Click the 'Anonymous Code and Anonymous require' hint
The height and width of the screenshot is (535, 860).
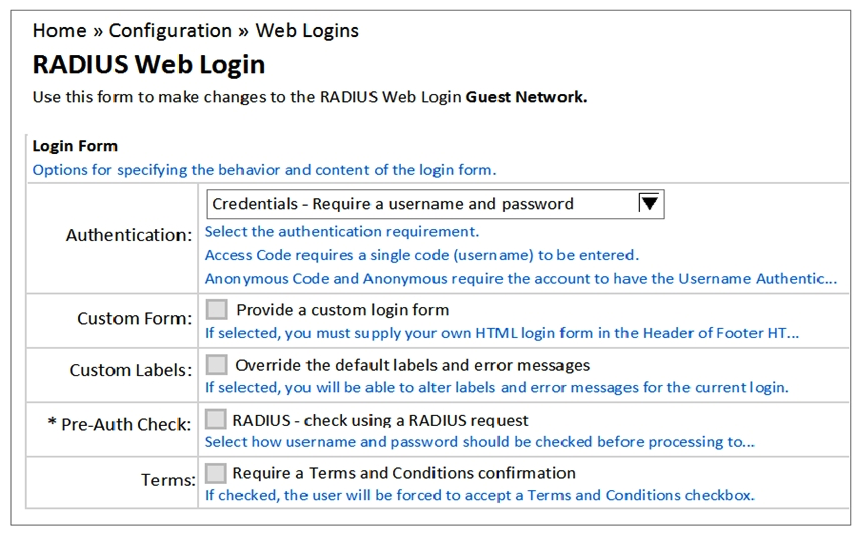tap(521, 279)
